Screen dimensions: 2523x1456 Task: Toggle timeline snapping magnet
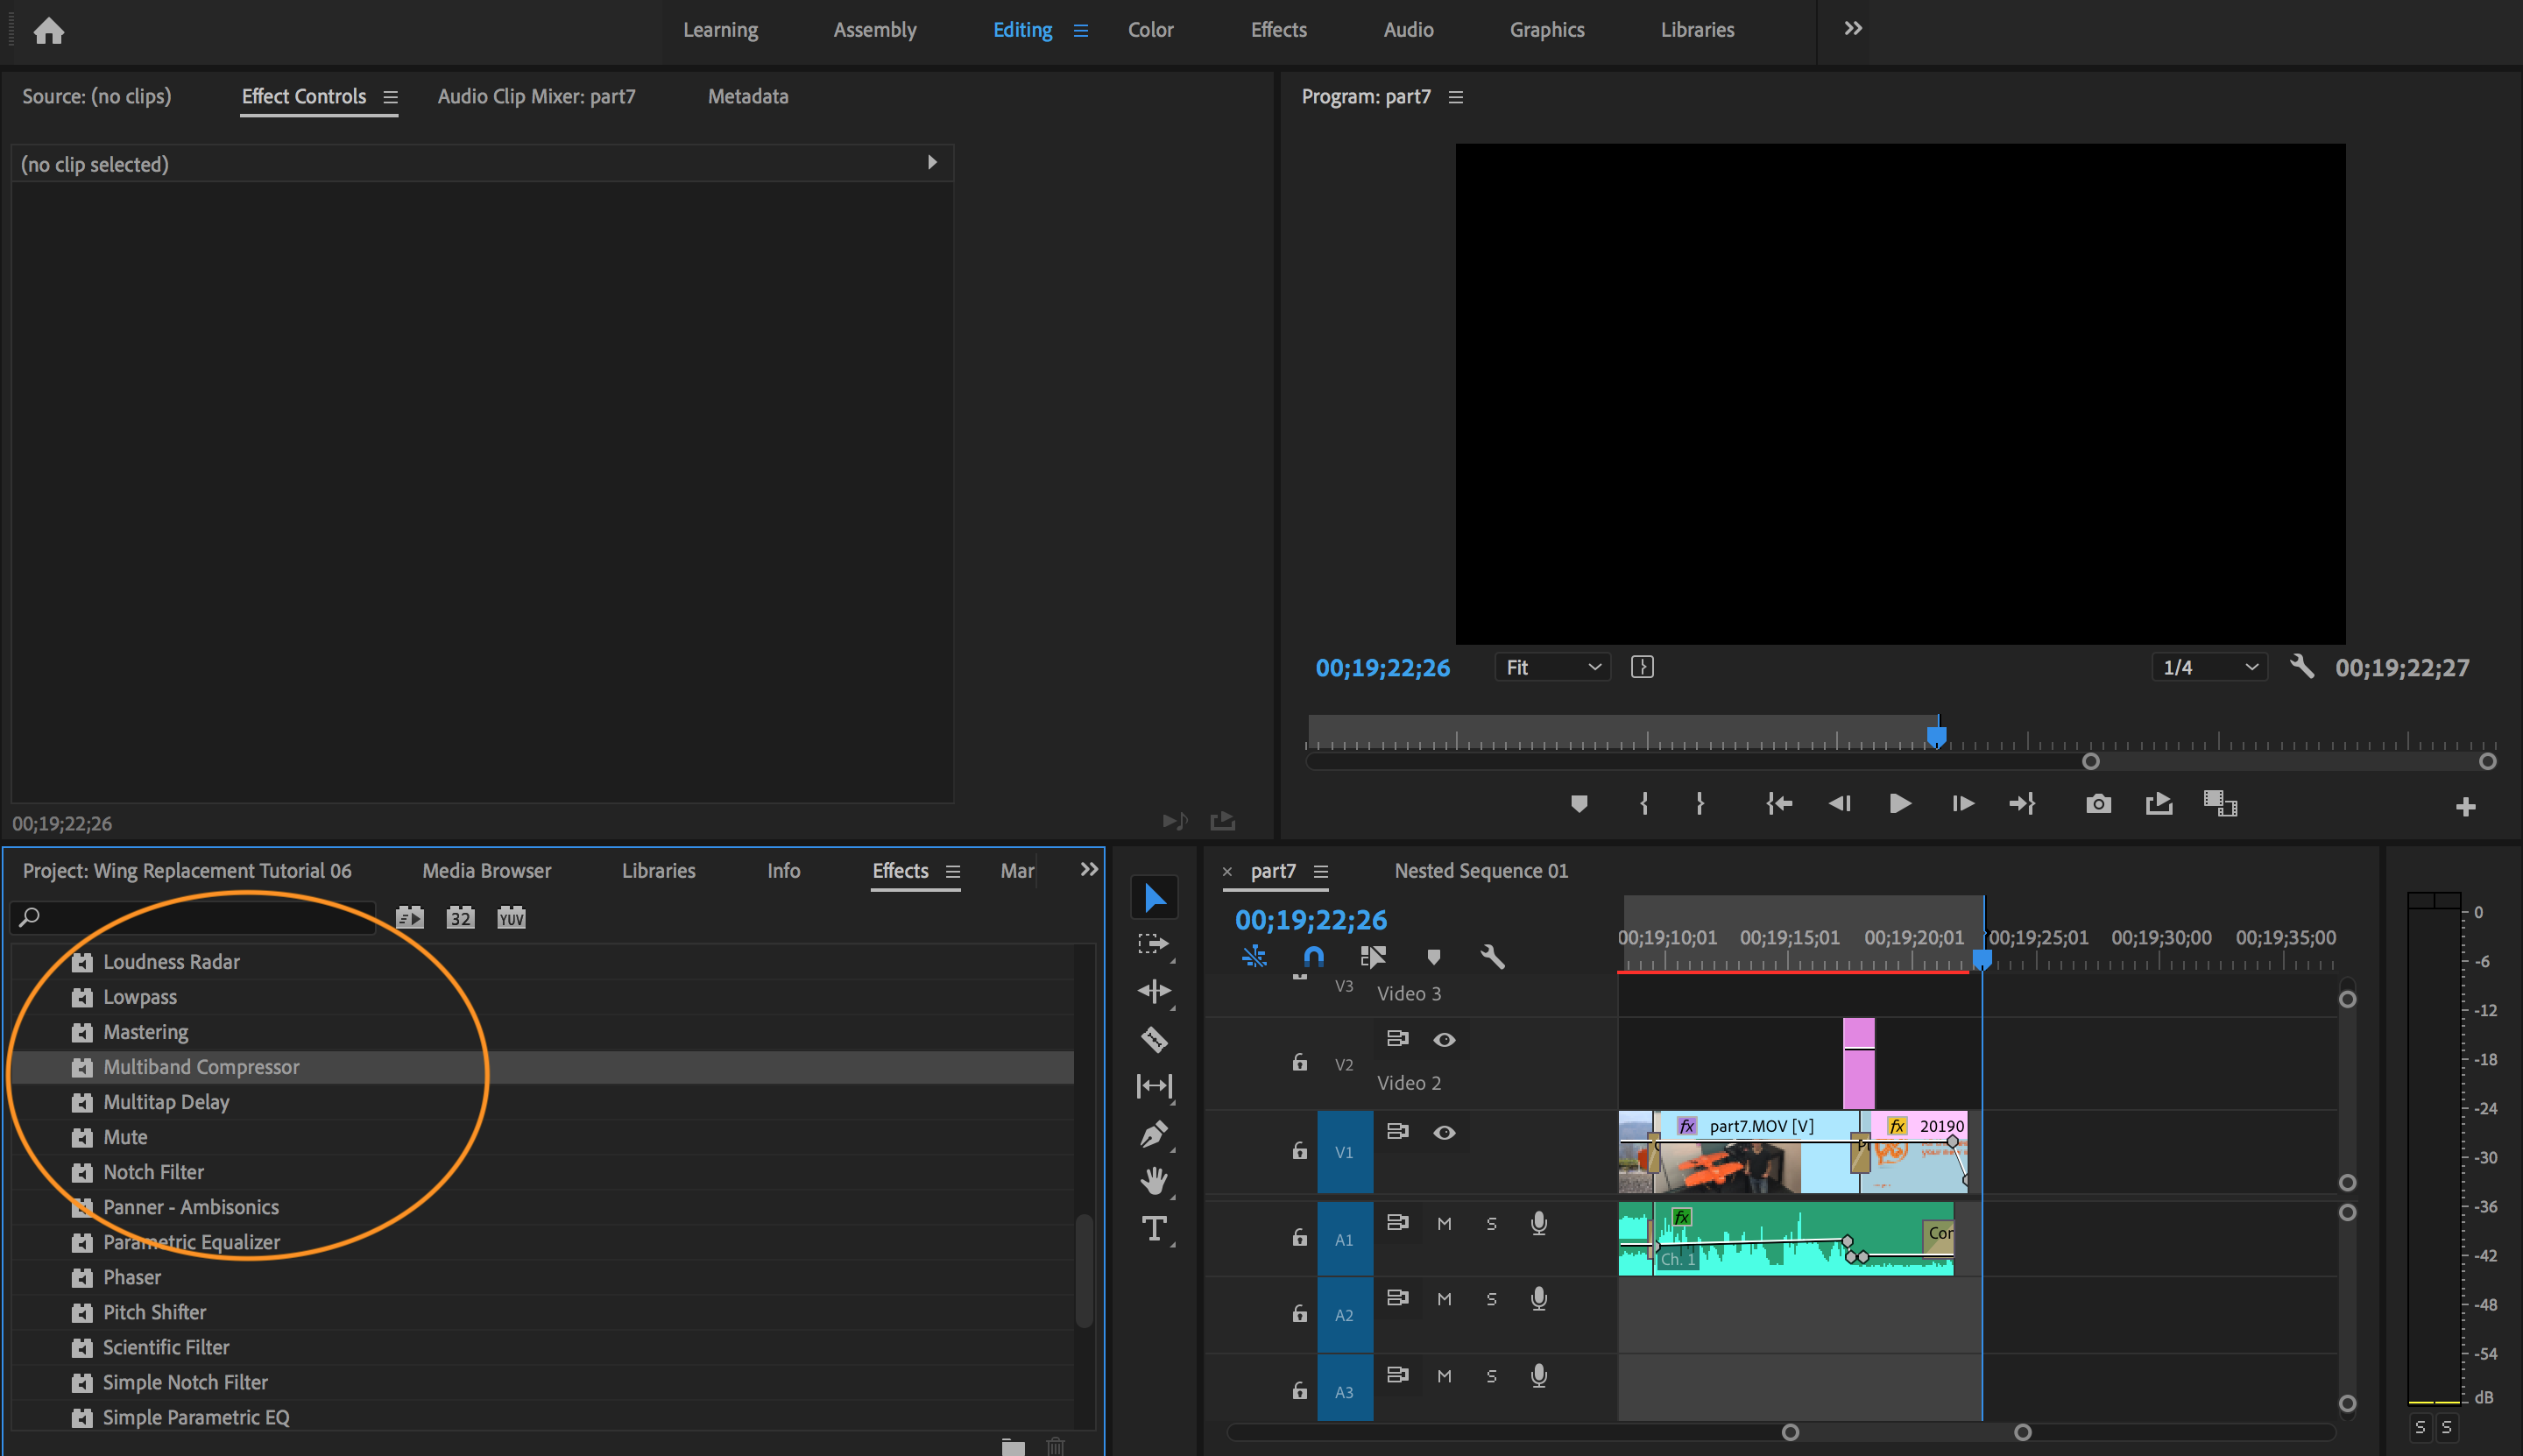click(x=1314, y=957)
